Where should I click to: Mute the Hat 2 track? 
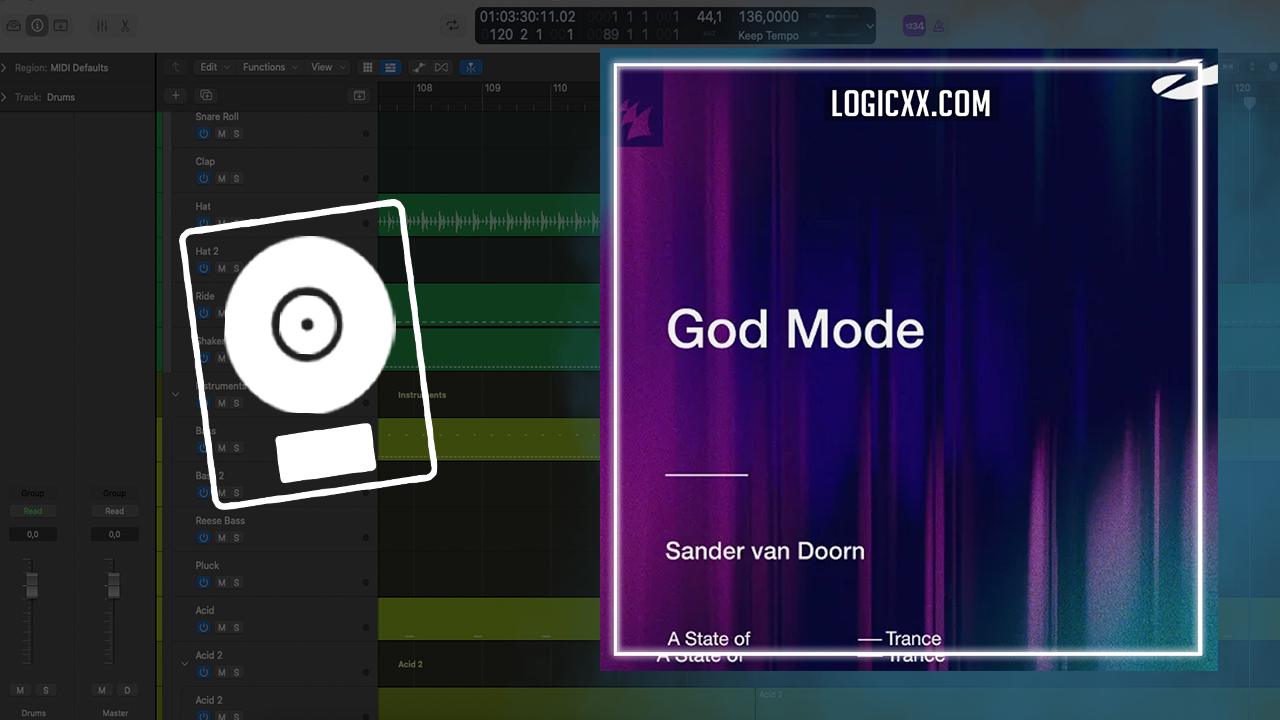pyautogui.click(x=222, y=268)
